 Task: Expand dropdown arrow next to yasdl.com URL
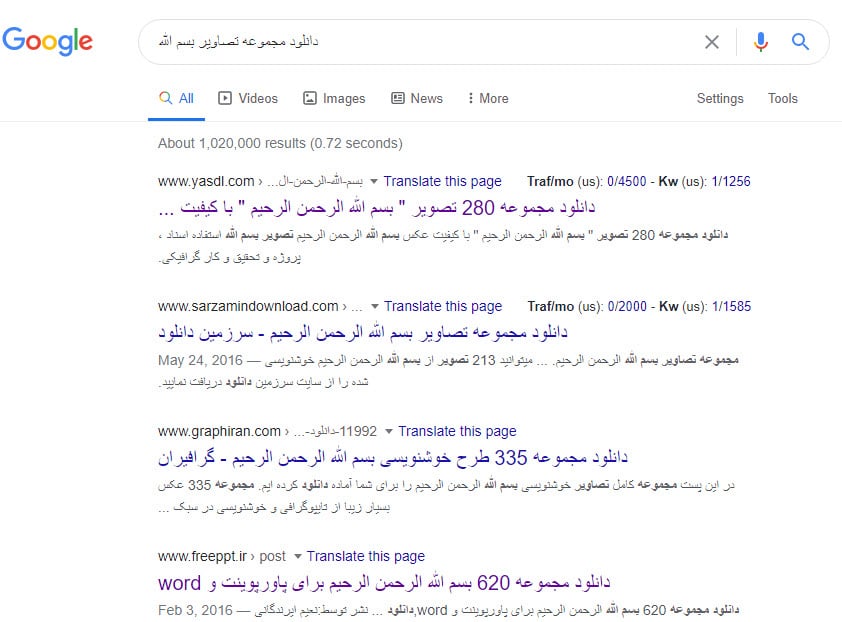tap(374, 182)
